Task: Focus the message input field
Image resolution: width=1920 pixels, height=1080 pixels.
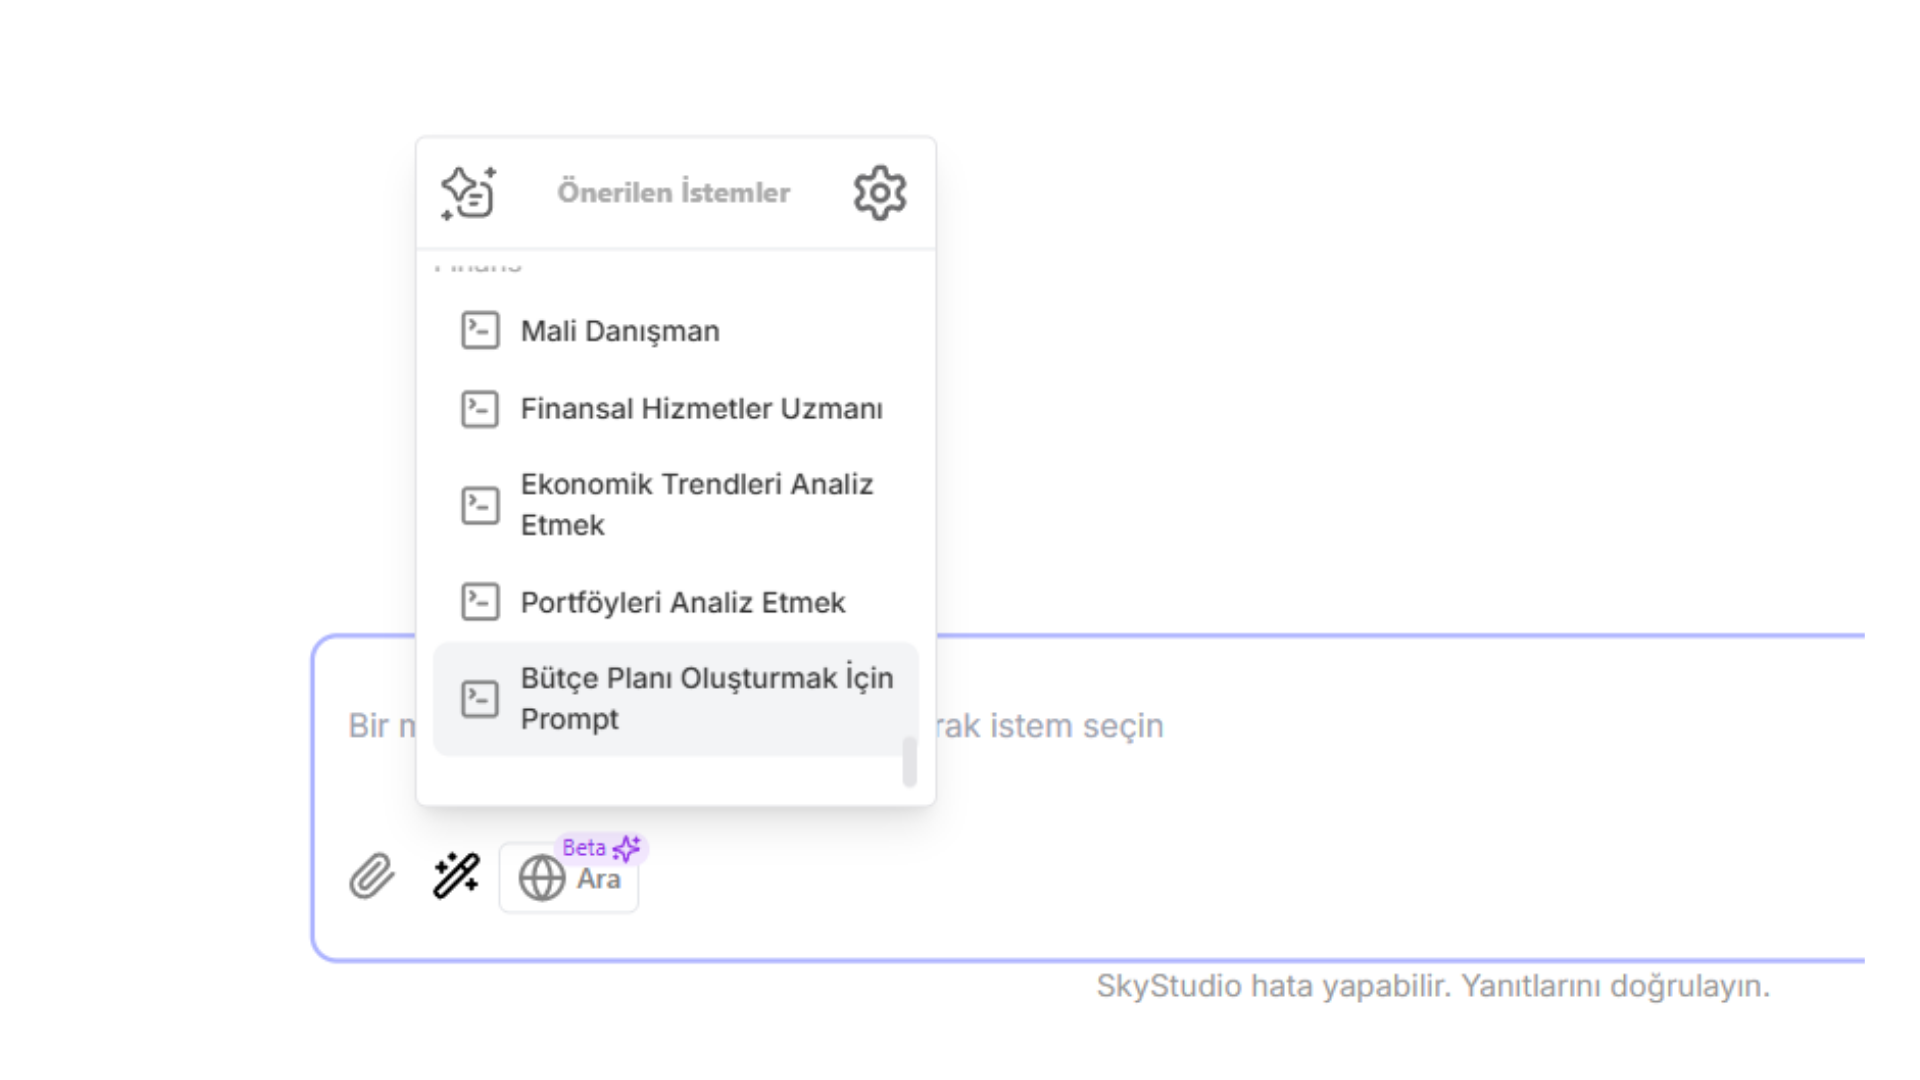Action: pyautogui.click(x=1088, y=726)
